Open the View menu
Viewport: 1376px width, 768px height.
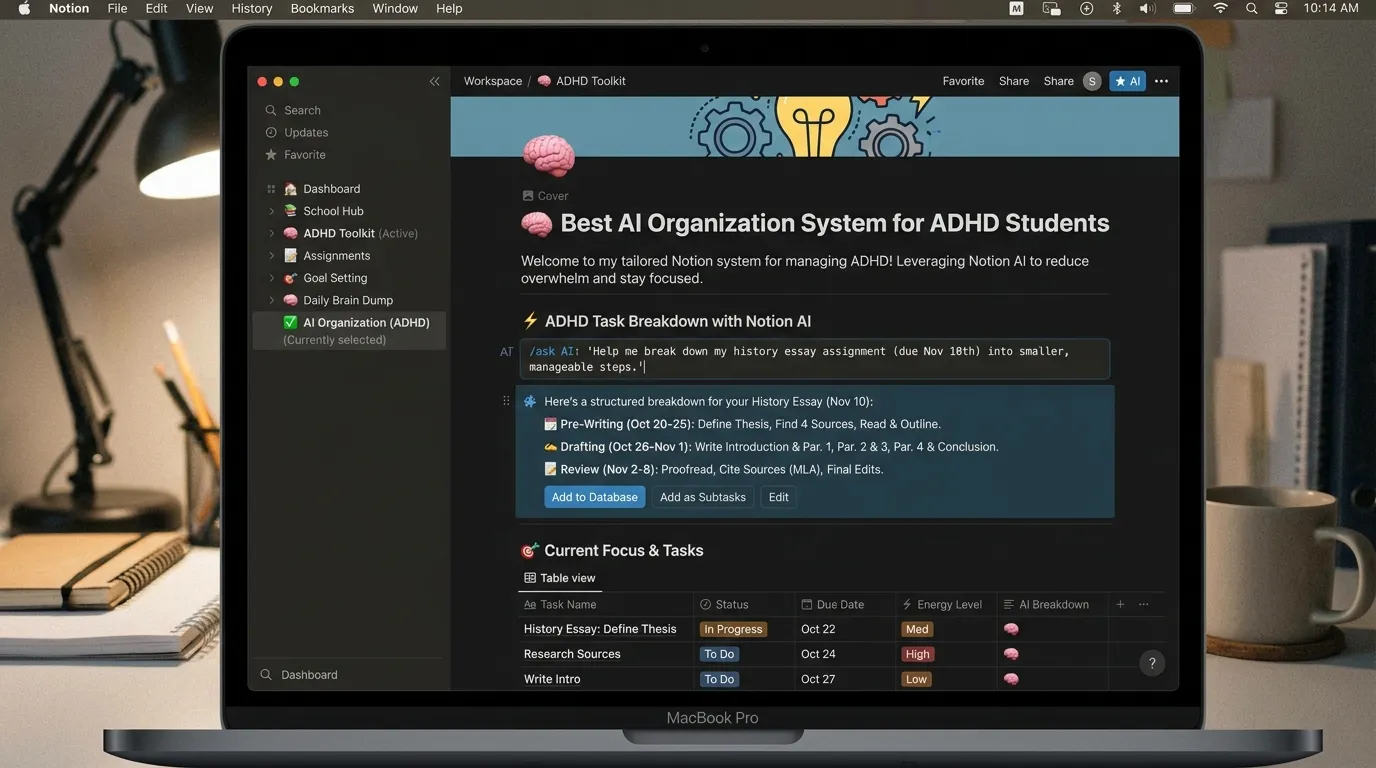click(x=200, y=8)
